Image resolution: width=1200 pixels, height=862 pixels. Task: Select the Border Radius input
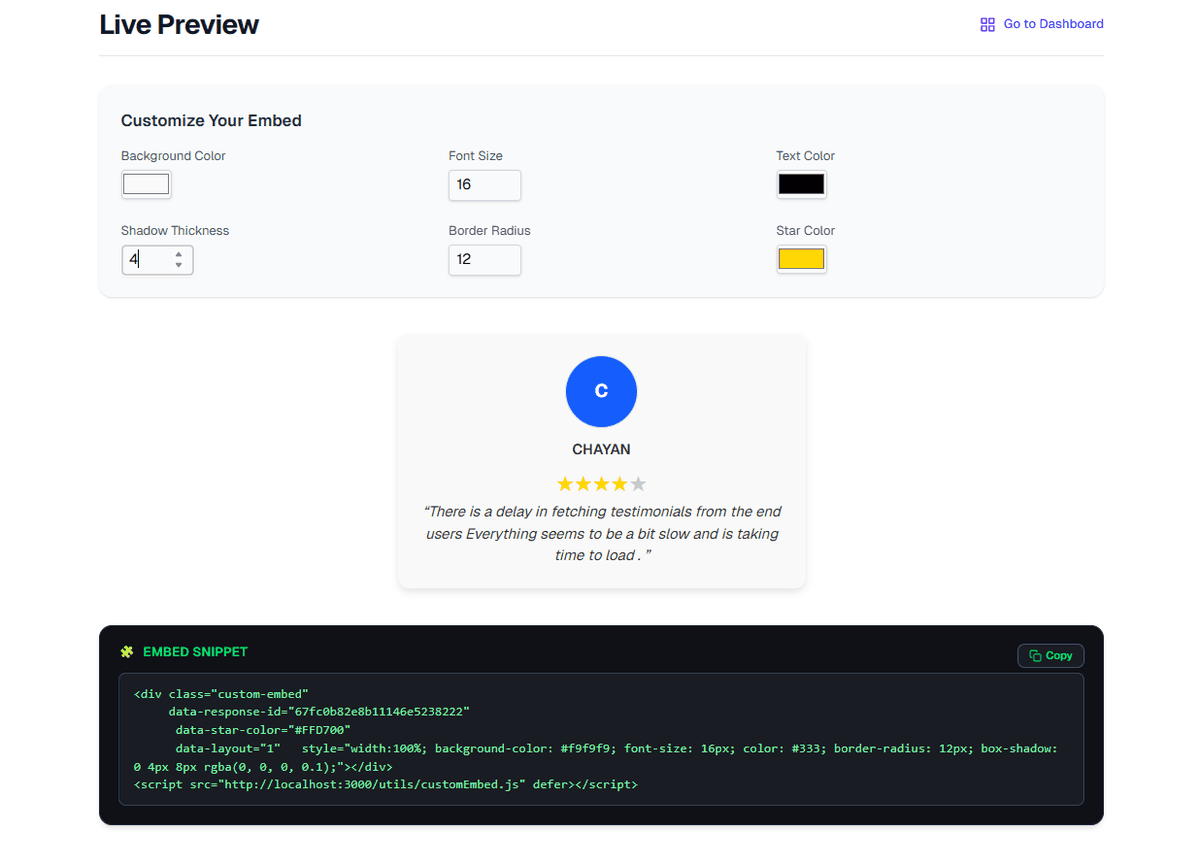[x=484, y=260]
